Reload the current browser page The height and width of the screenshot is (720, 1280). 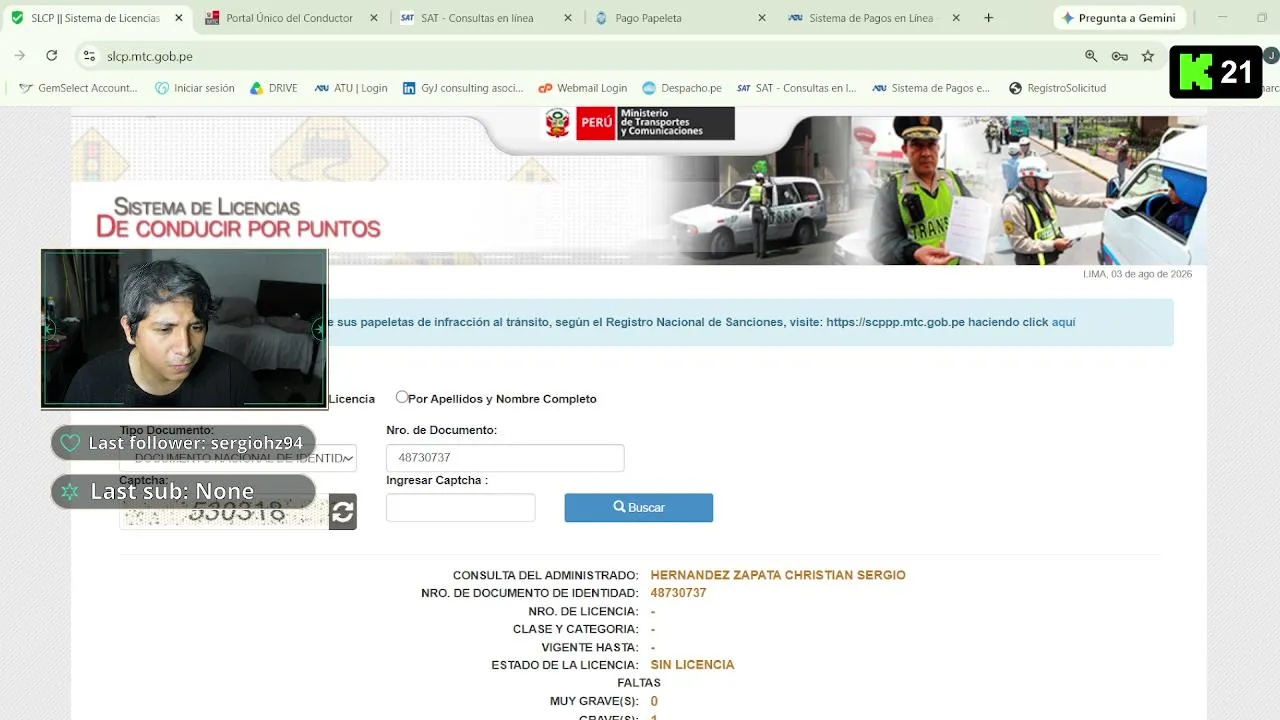point(52,56)
